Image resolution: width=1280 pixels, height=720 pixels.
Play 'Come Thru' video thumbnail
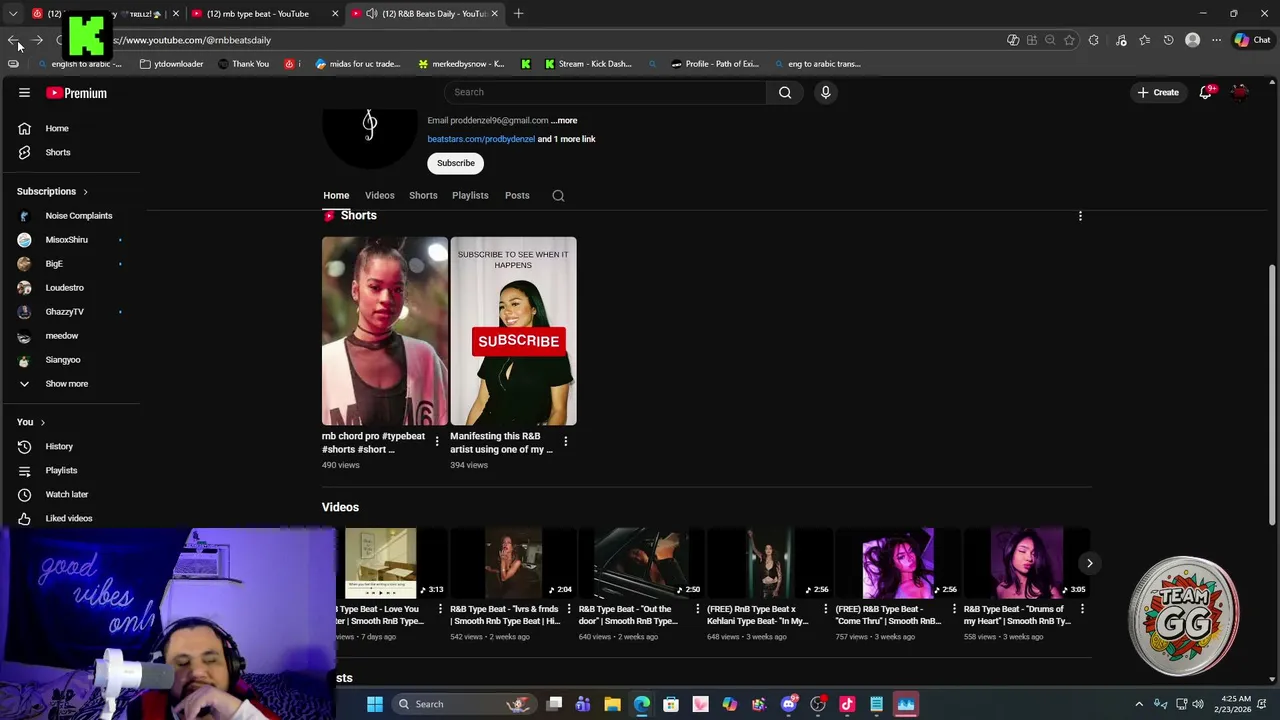pyautogui.click(x=898, y=563)
